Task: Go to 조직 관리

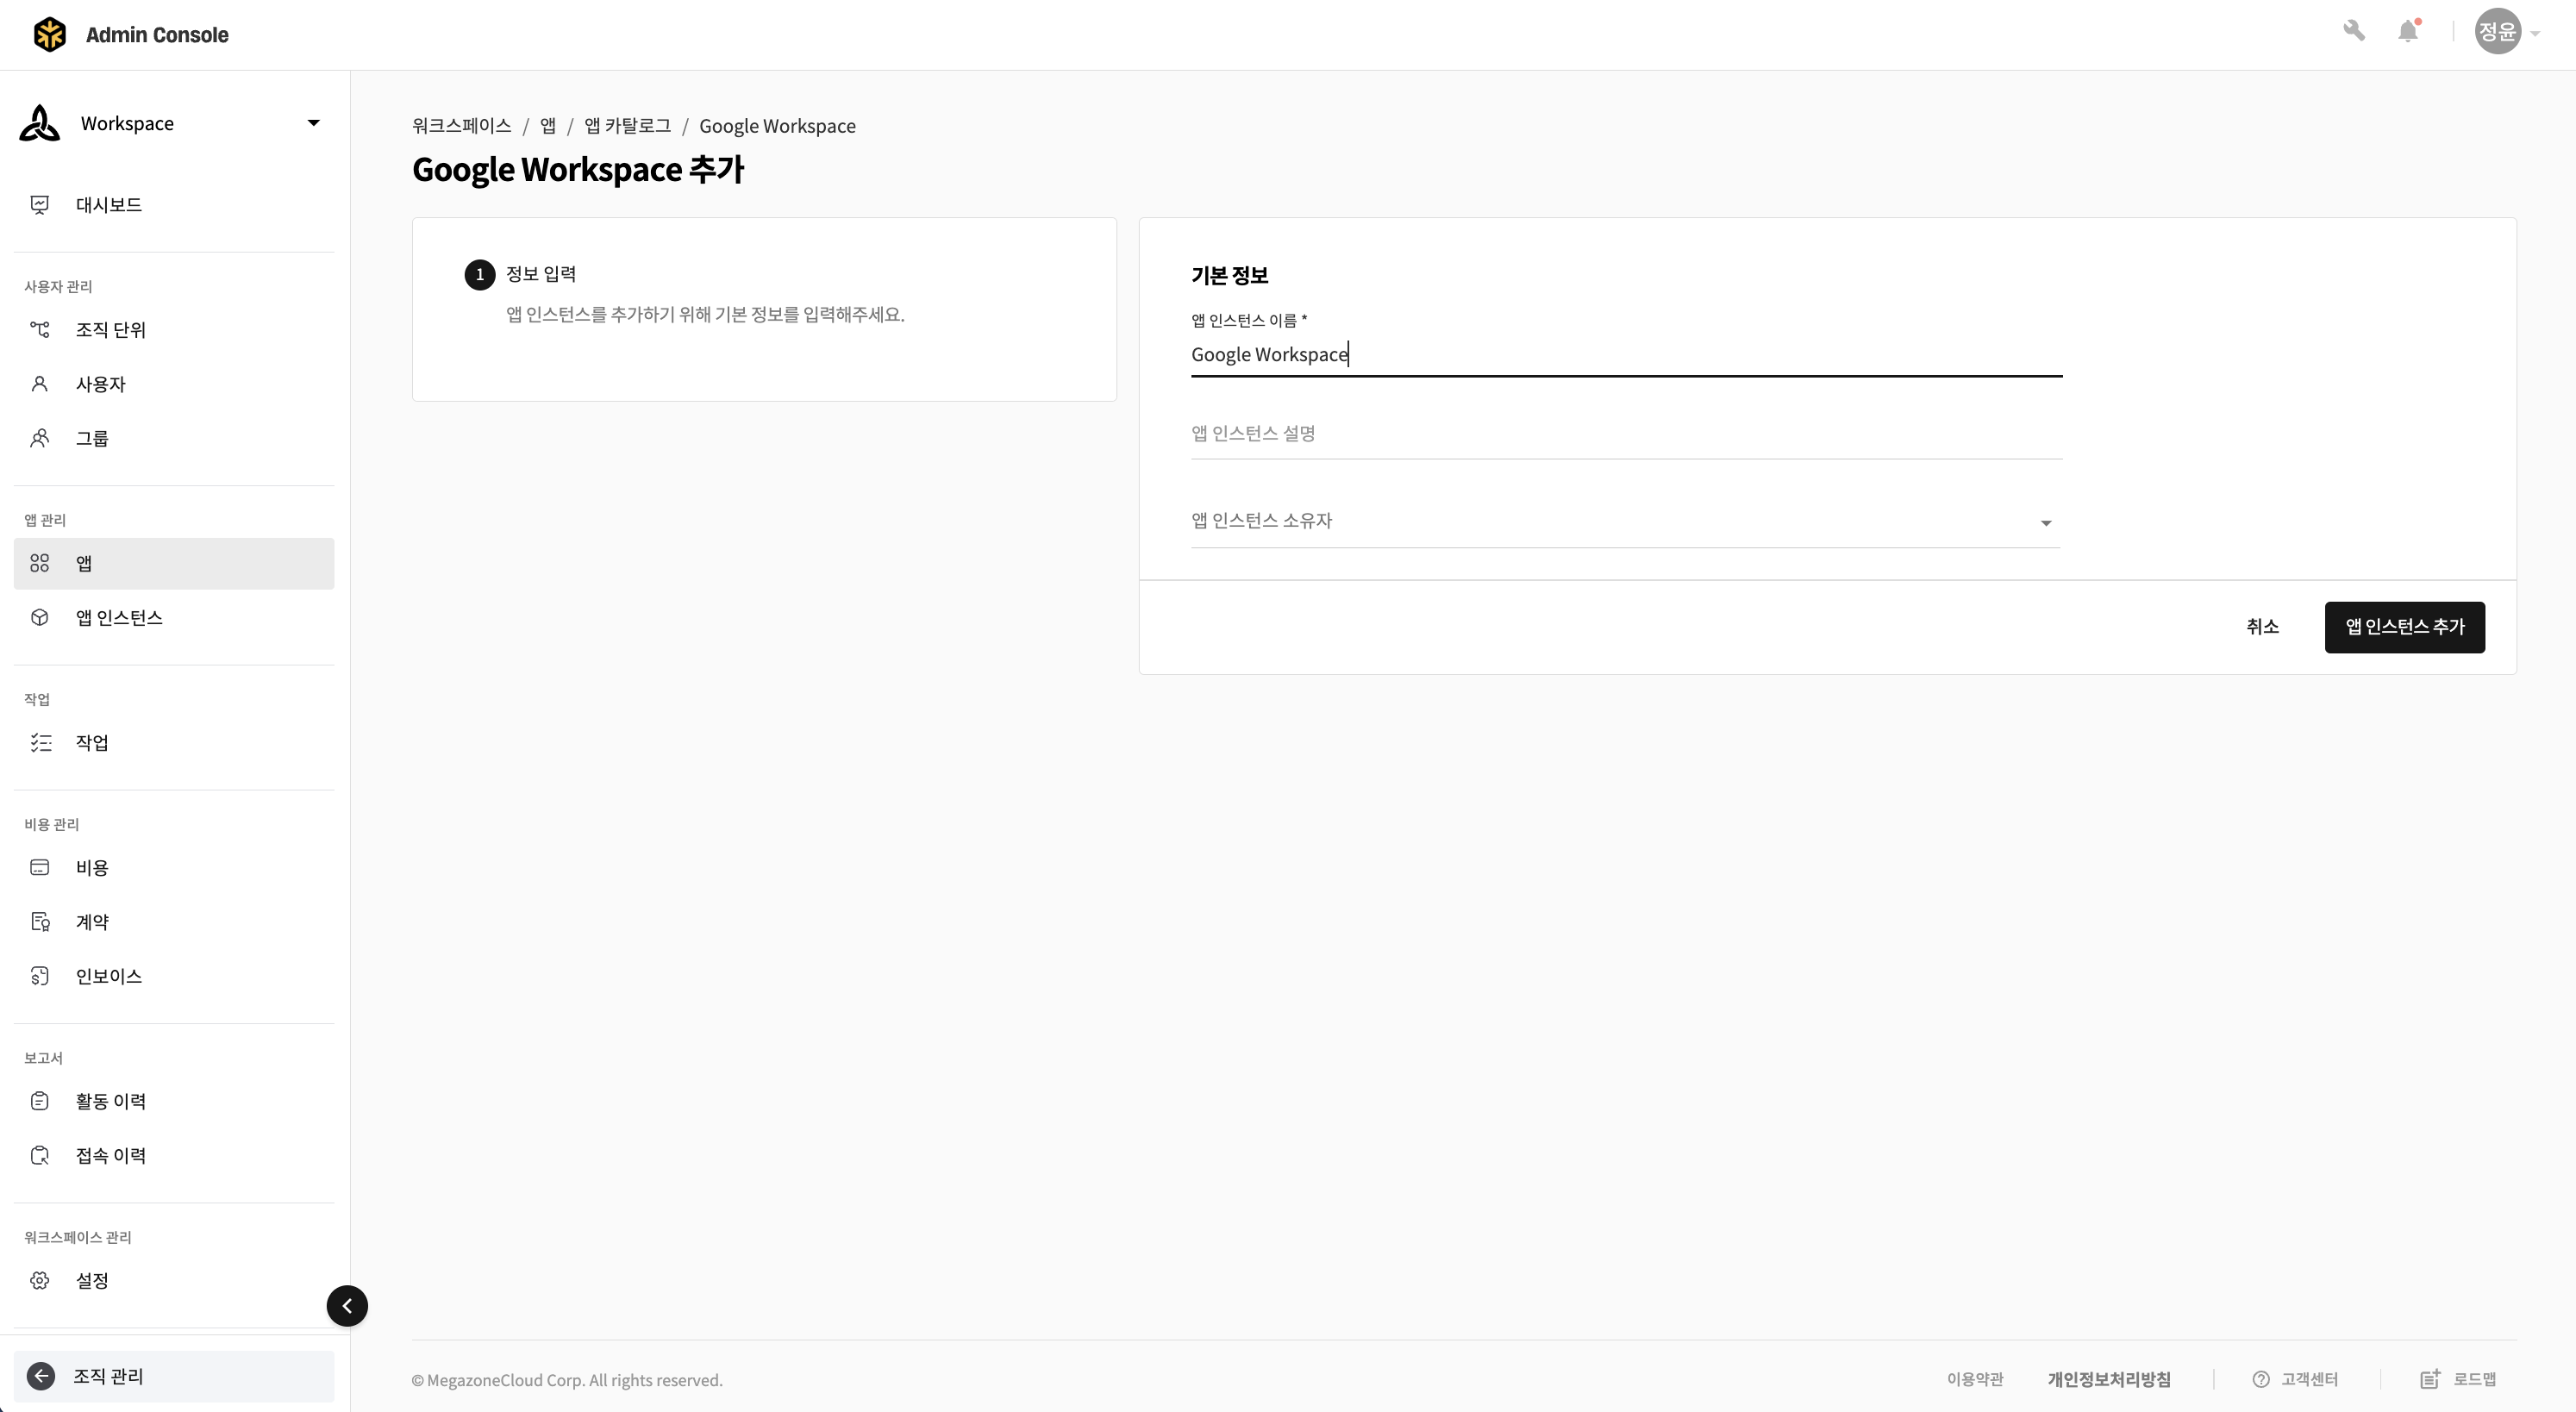Action: 174,1377
